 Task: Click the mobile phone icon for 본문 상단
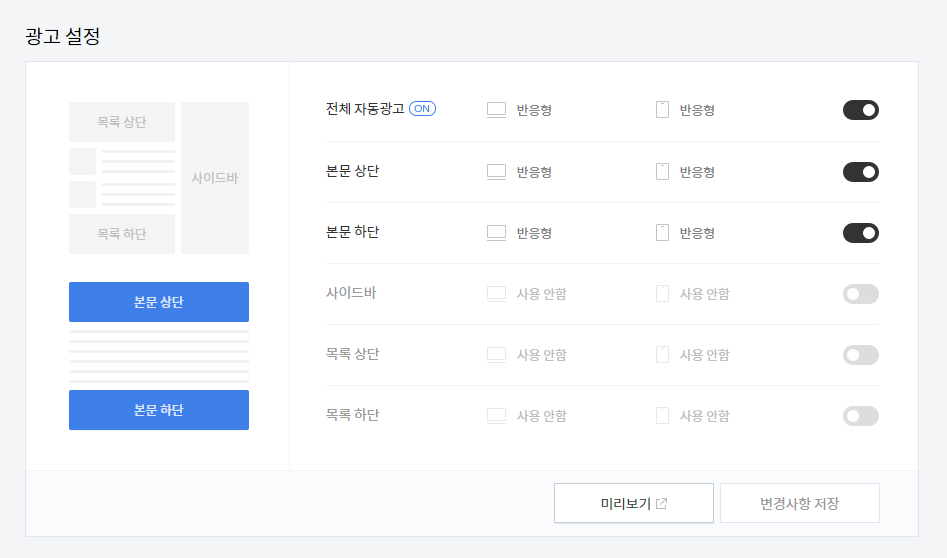coord(663,172)
